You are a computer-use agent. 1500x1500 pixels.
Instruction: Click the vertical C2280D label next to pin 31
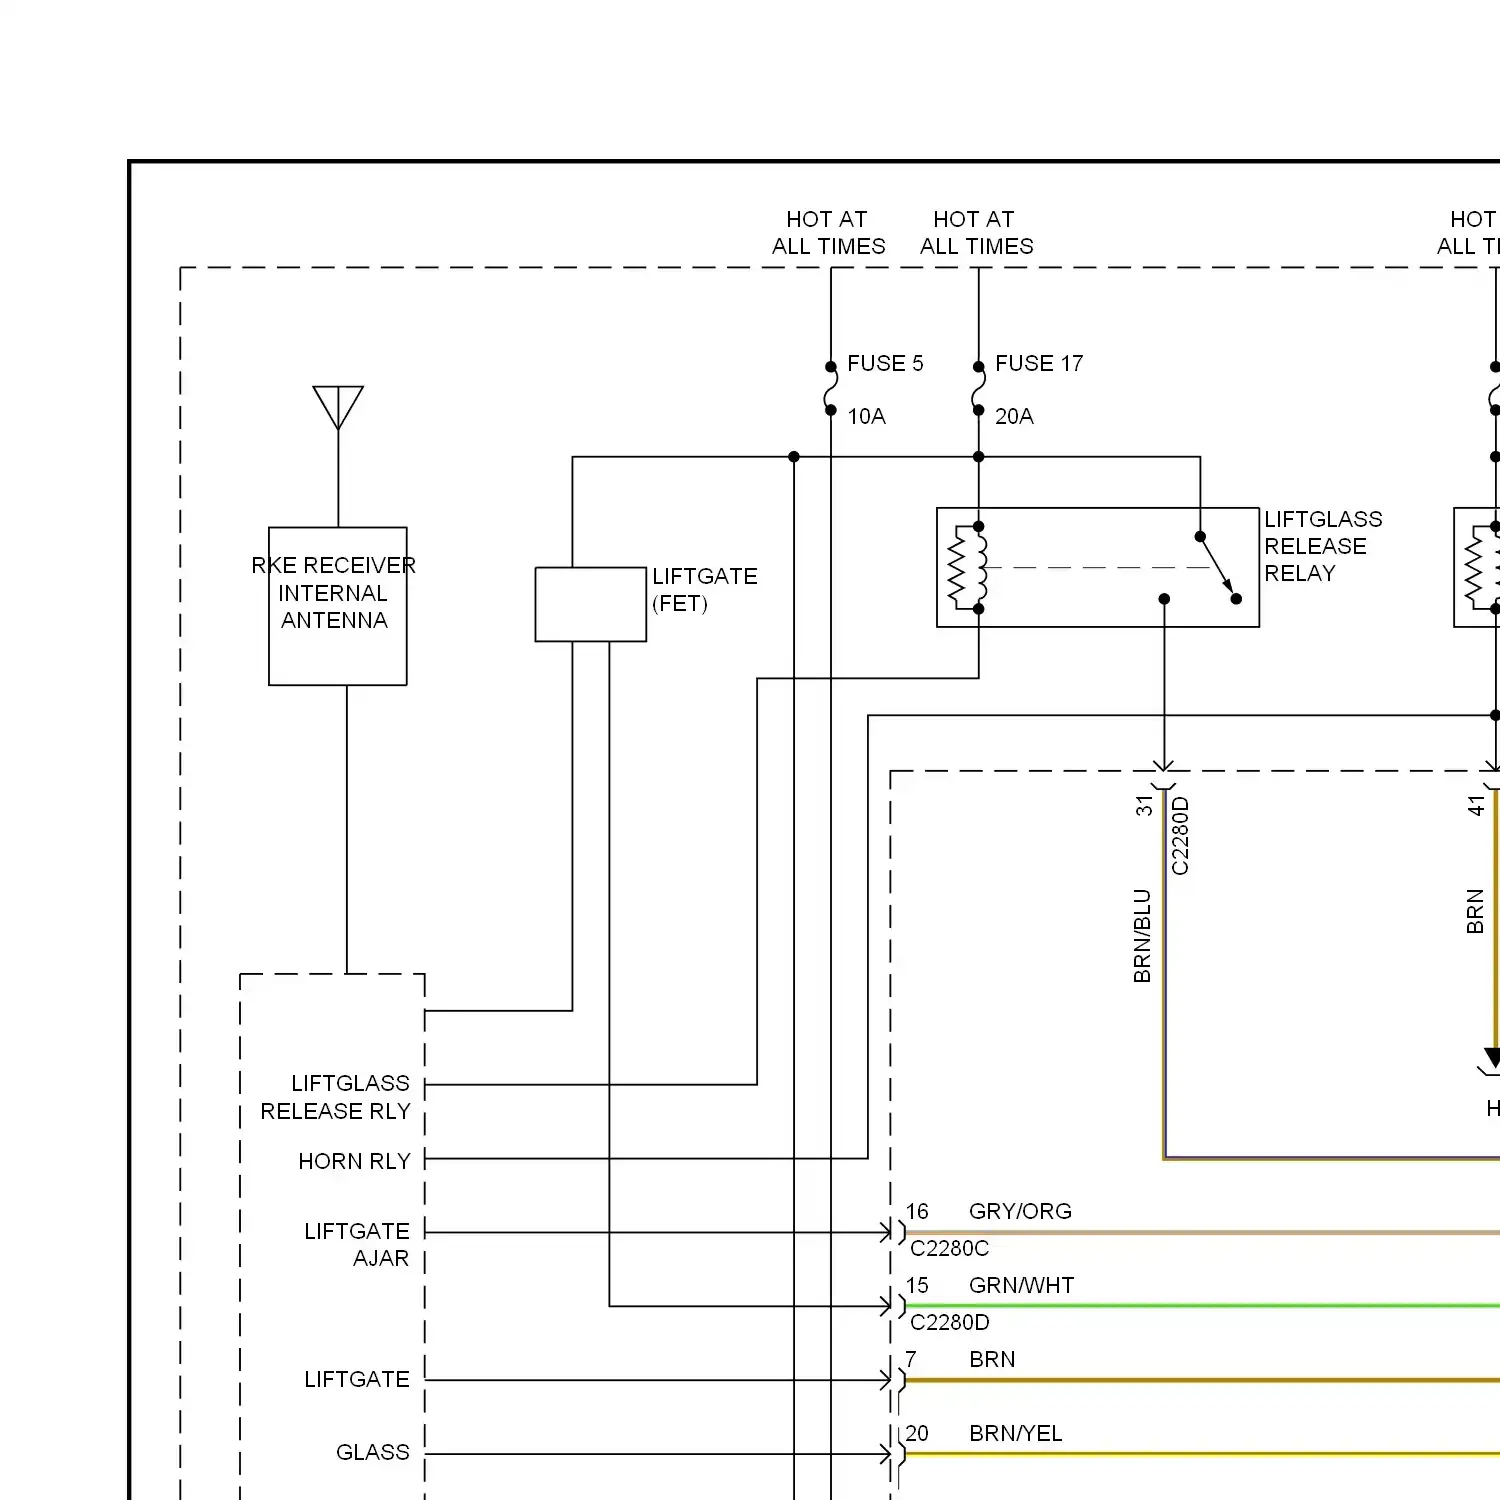[1180, 836]
